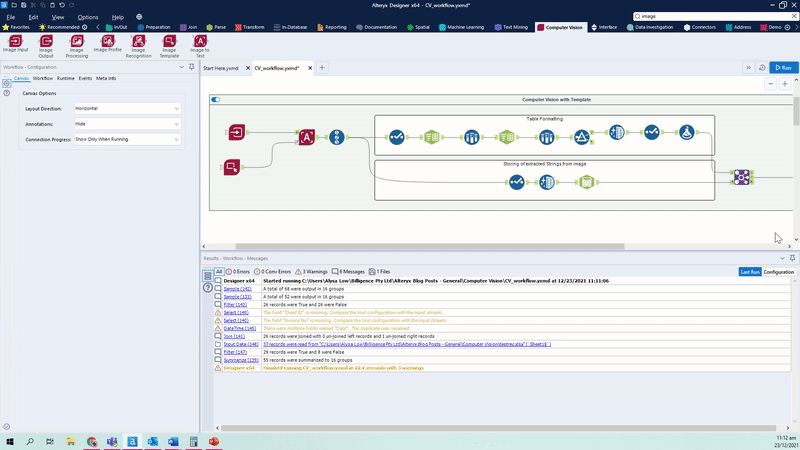Select the Image Processing tool
This screenshot has height=450, width=800.
coord(77,46)
